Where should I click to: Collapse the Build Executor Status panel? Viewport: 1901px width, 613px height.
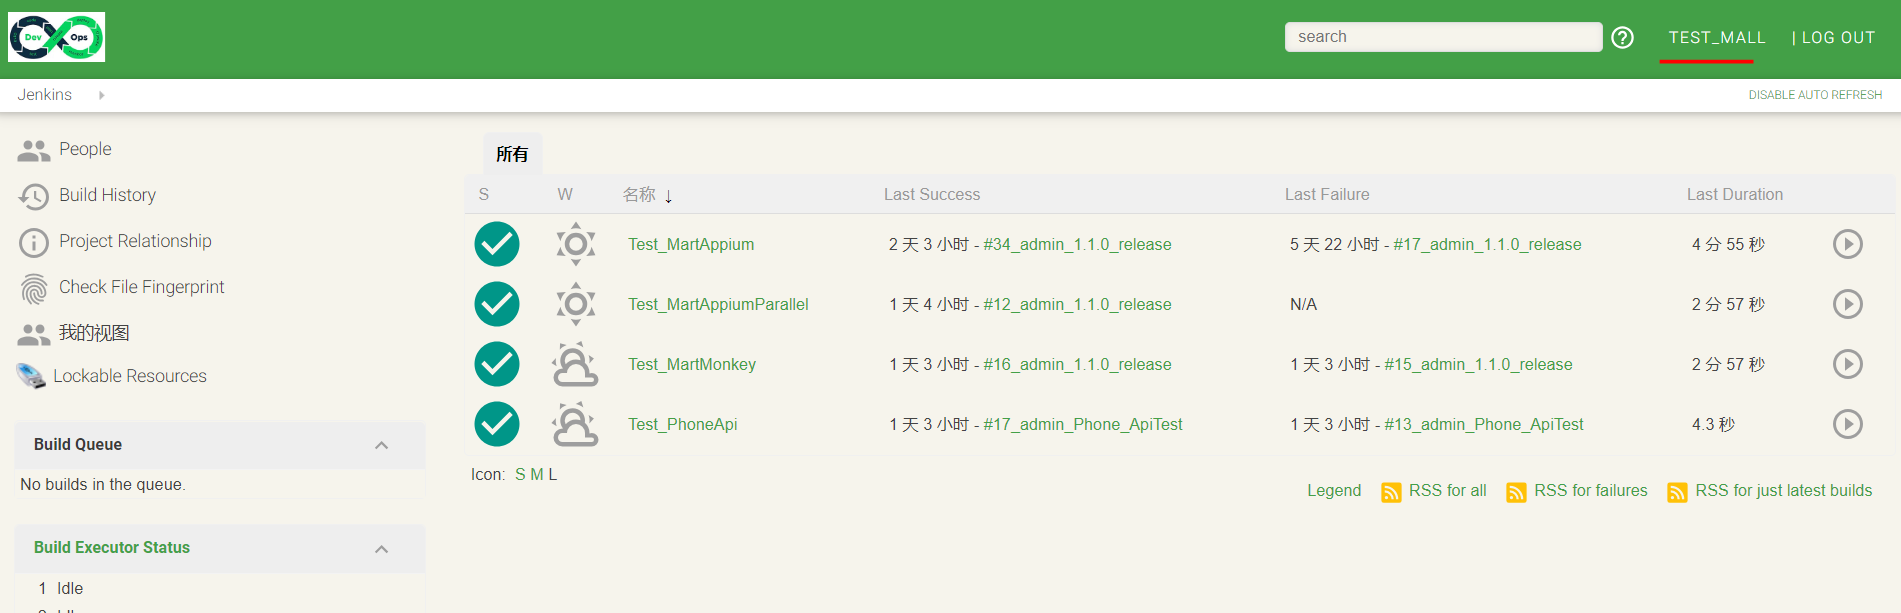click(x=381, y=549)
